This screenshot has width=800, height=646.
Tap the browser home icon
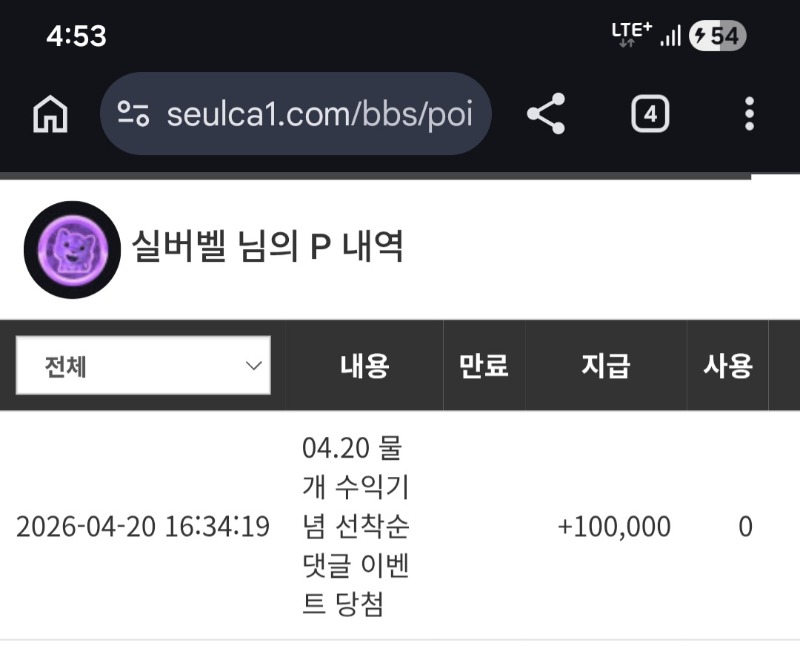tap(50, 115)
